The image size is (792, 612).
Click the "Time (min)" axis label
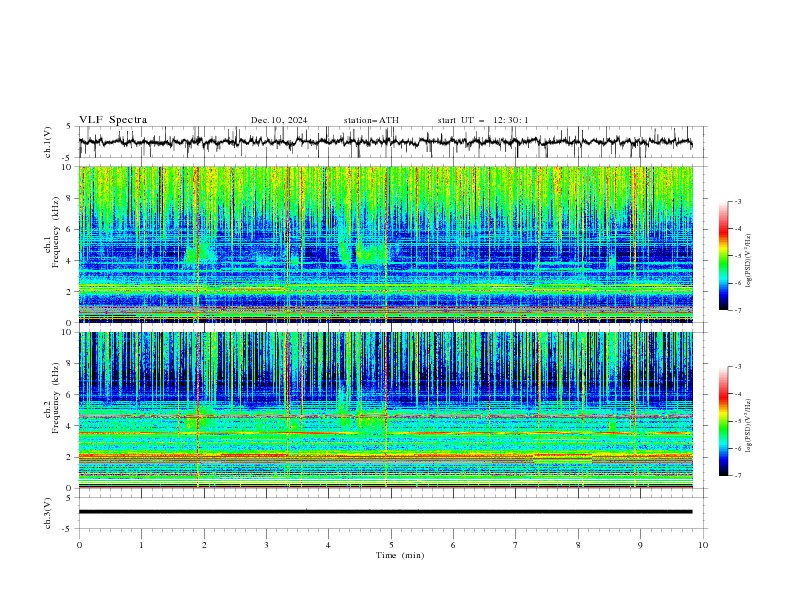[x=400, y=555]
